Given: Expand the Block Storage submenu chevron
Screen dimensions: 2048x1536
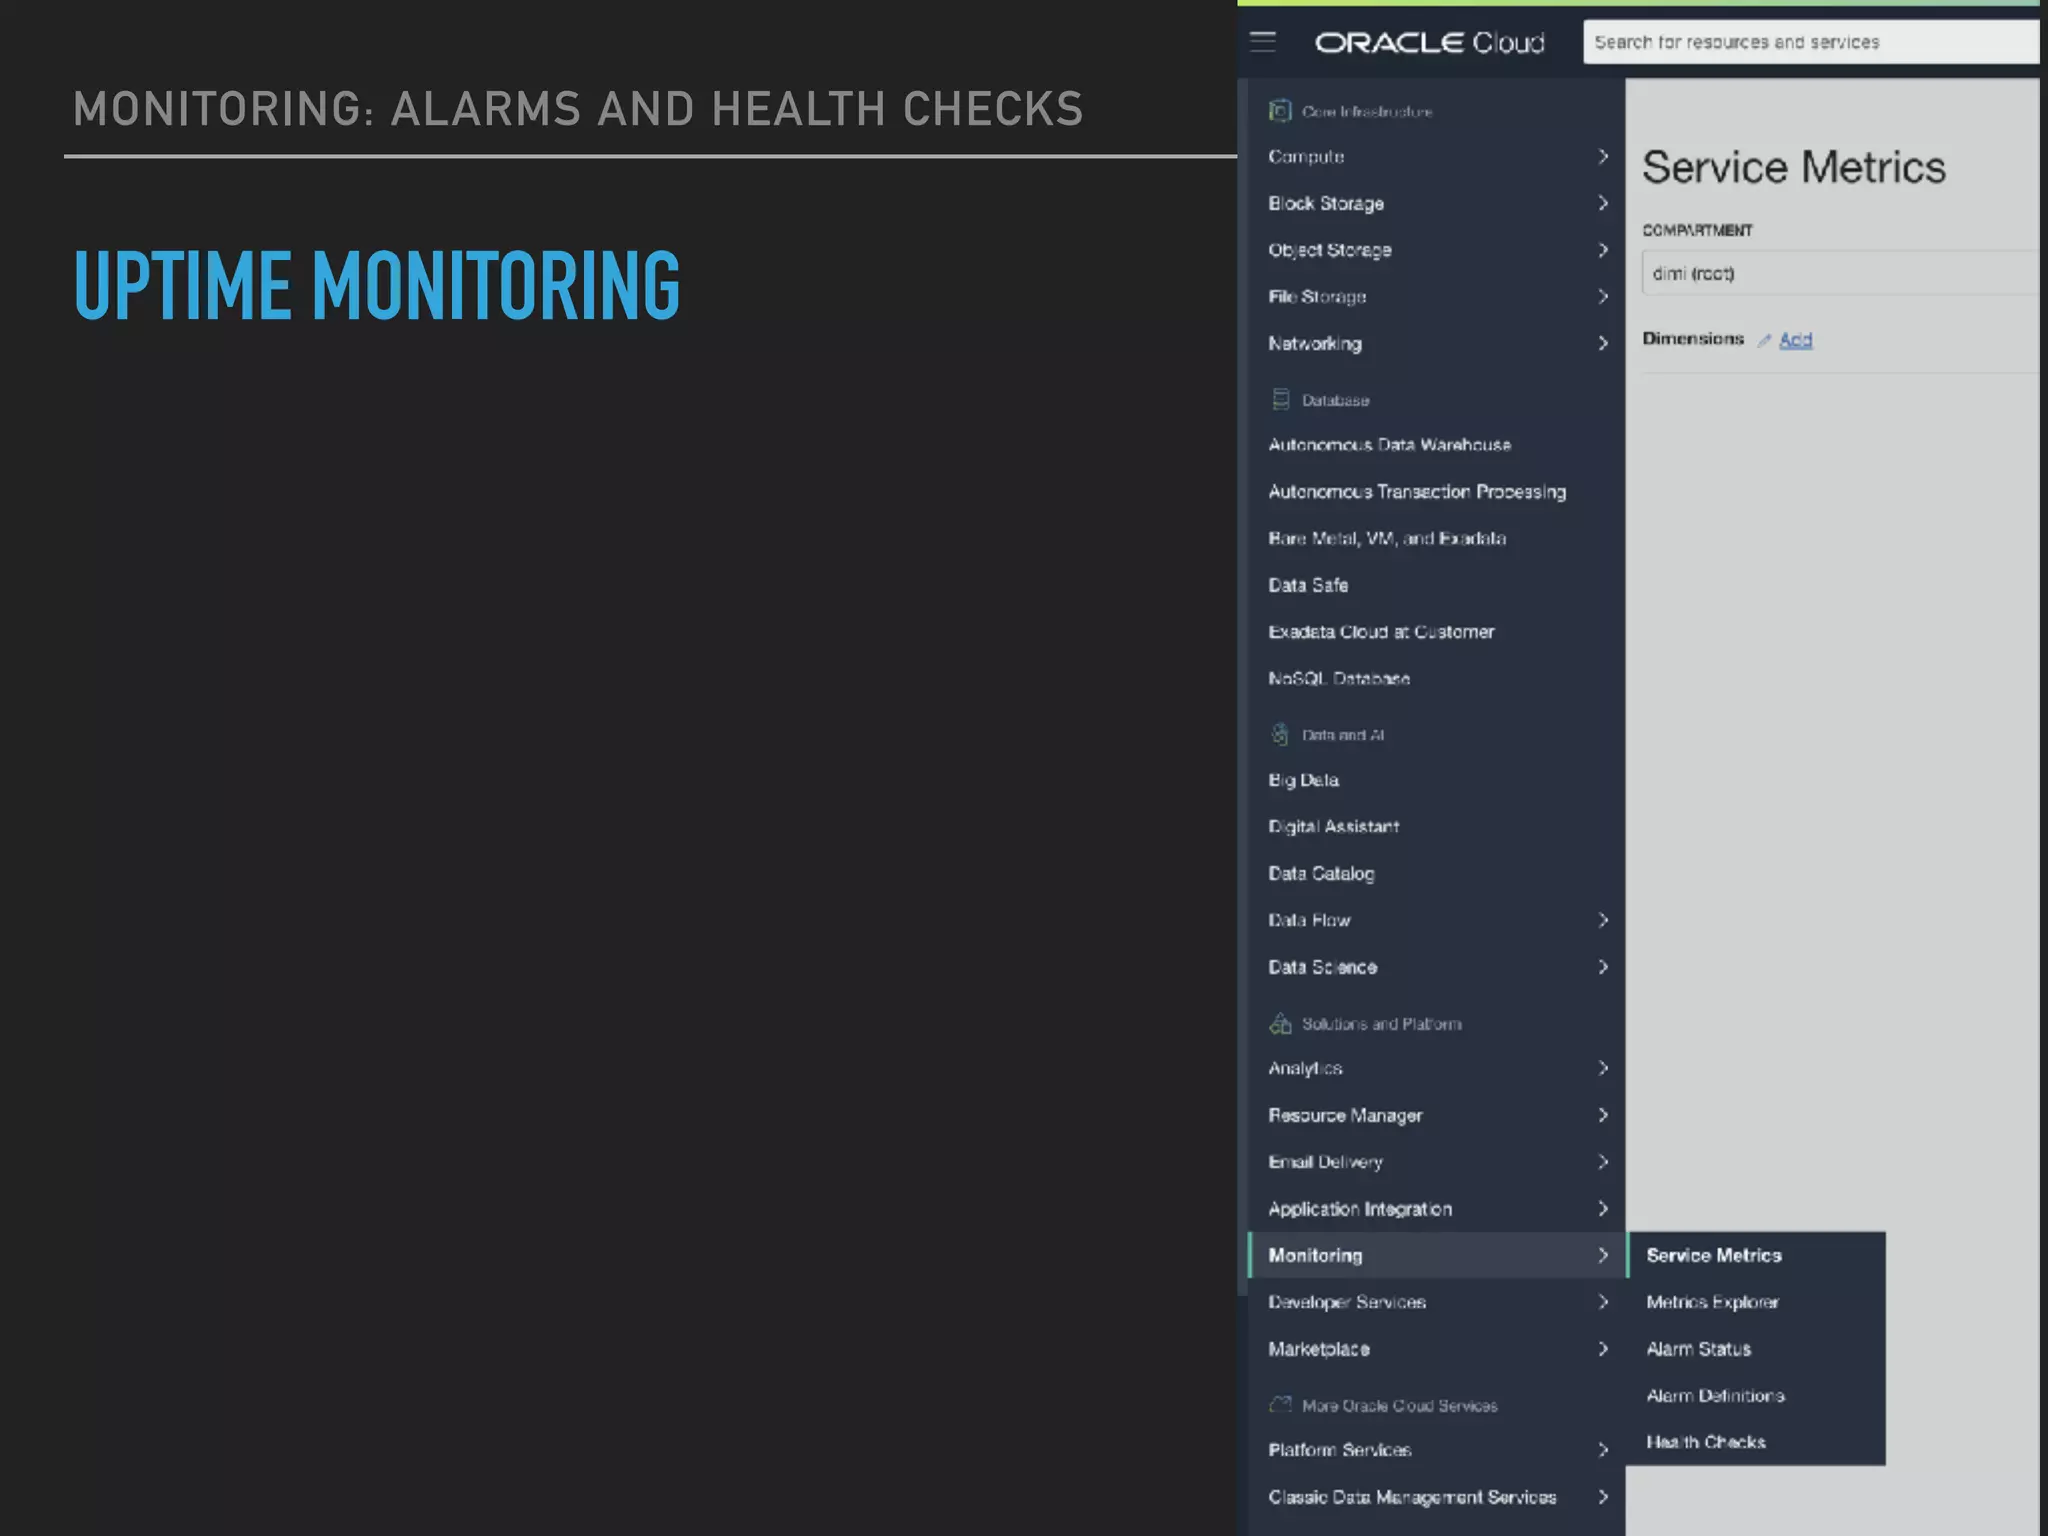Looking at the screenshot, I should click(x=1603, y=203).
